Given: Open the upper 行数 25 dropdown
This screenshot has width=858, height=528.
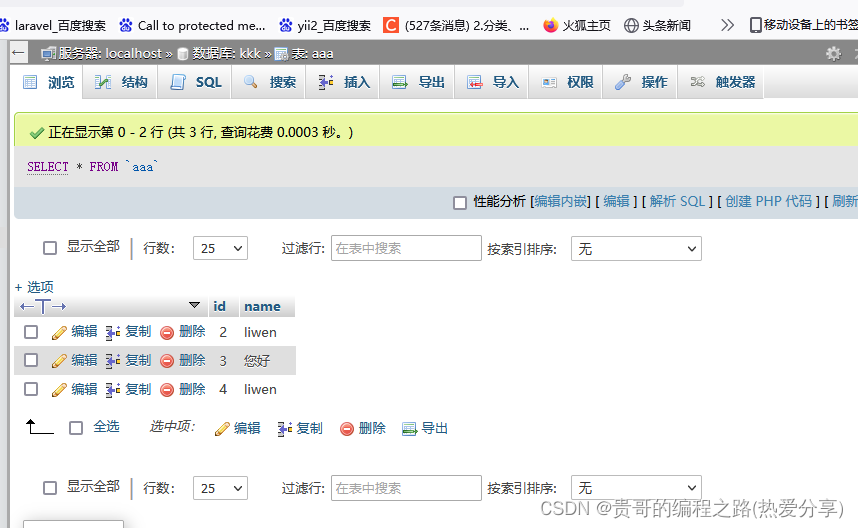Looking at the screenshot, I should coord(220,248).
